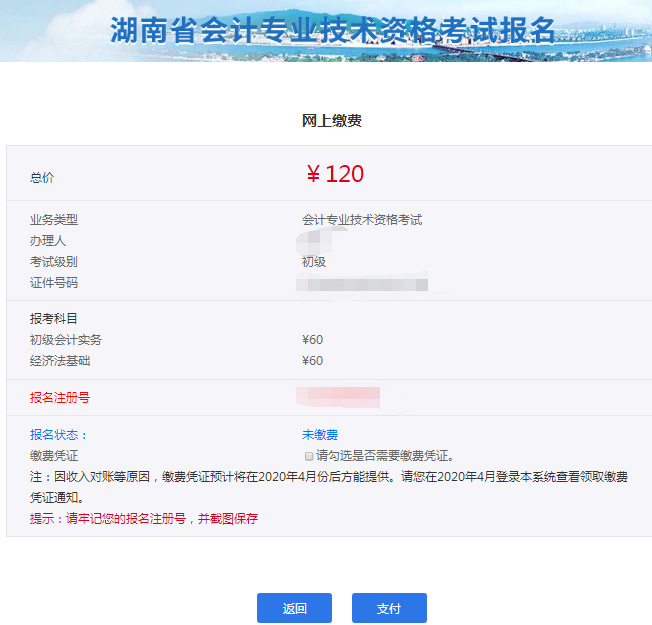
Task: Click the ¥60 fee beside 经济法基础
Action: tap(313, 361)
